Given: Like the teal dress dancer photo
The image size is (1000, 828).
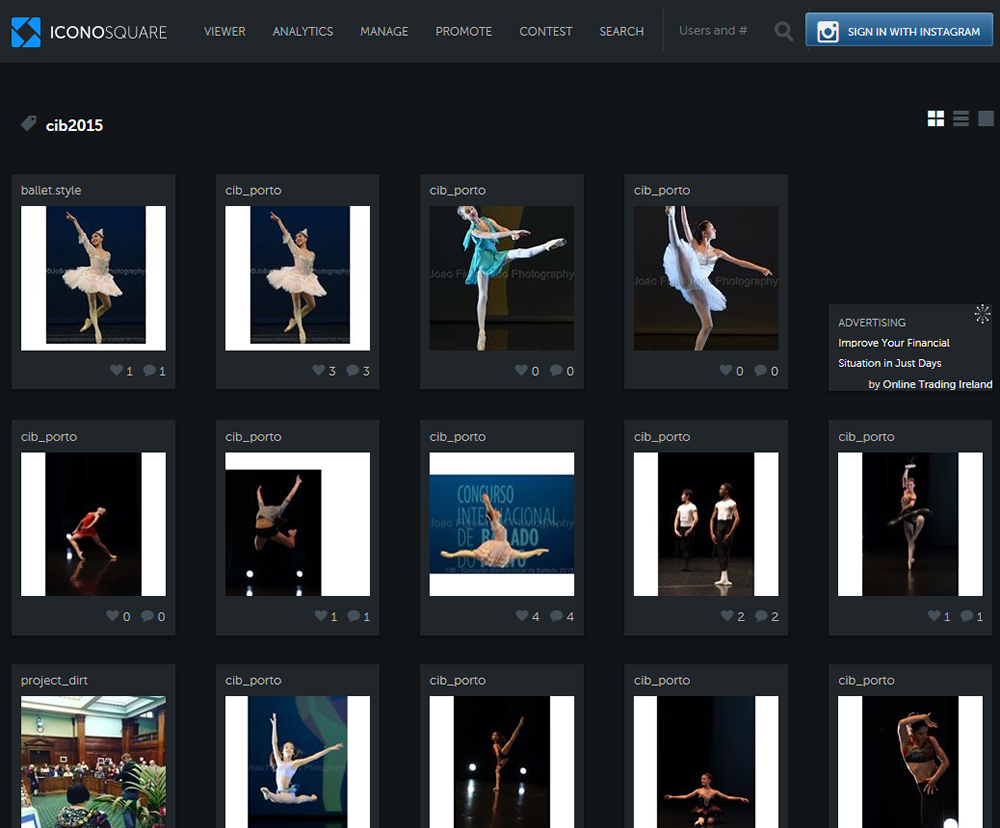Looking at the screenshot, I should (x=521, y=370).
